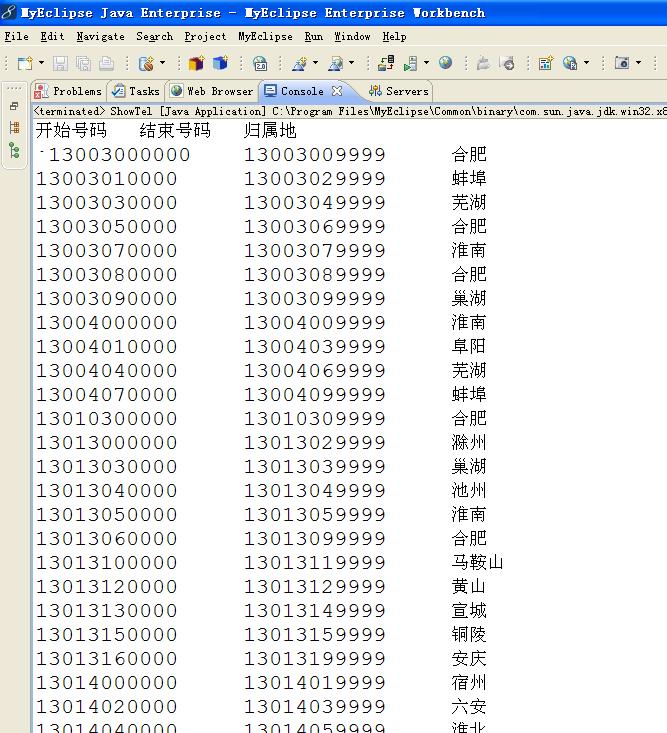This screenshot has height=733, width=667.
Task: Open the Edit menu
Action: [x=52, y=36]
